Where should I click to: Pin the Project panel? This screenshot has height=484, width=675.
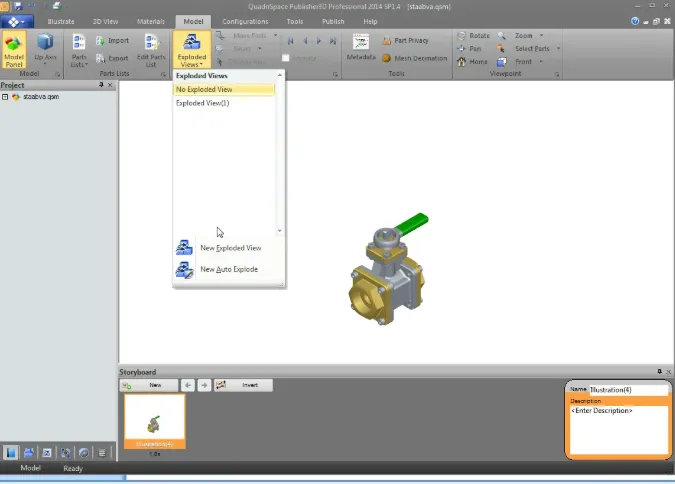click(x=101, y=85)
